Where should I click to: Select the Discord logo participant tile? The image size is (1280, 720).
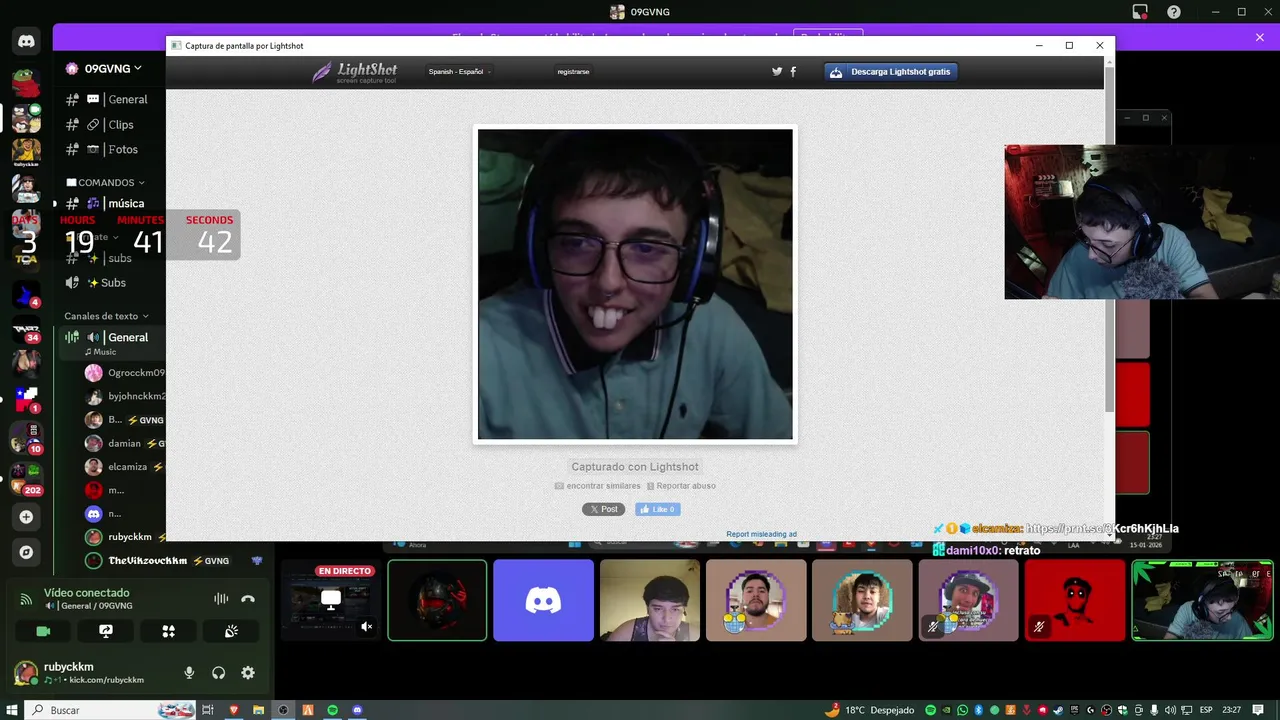543,600
